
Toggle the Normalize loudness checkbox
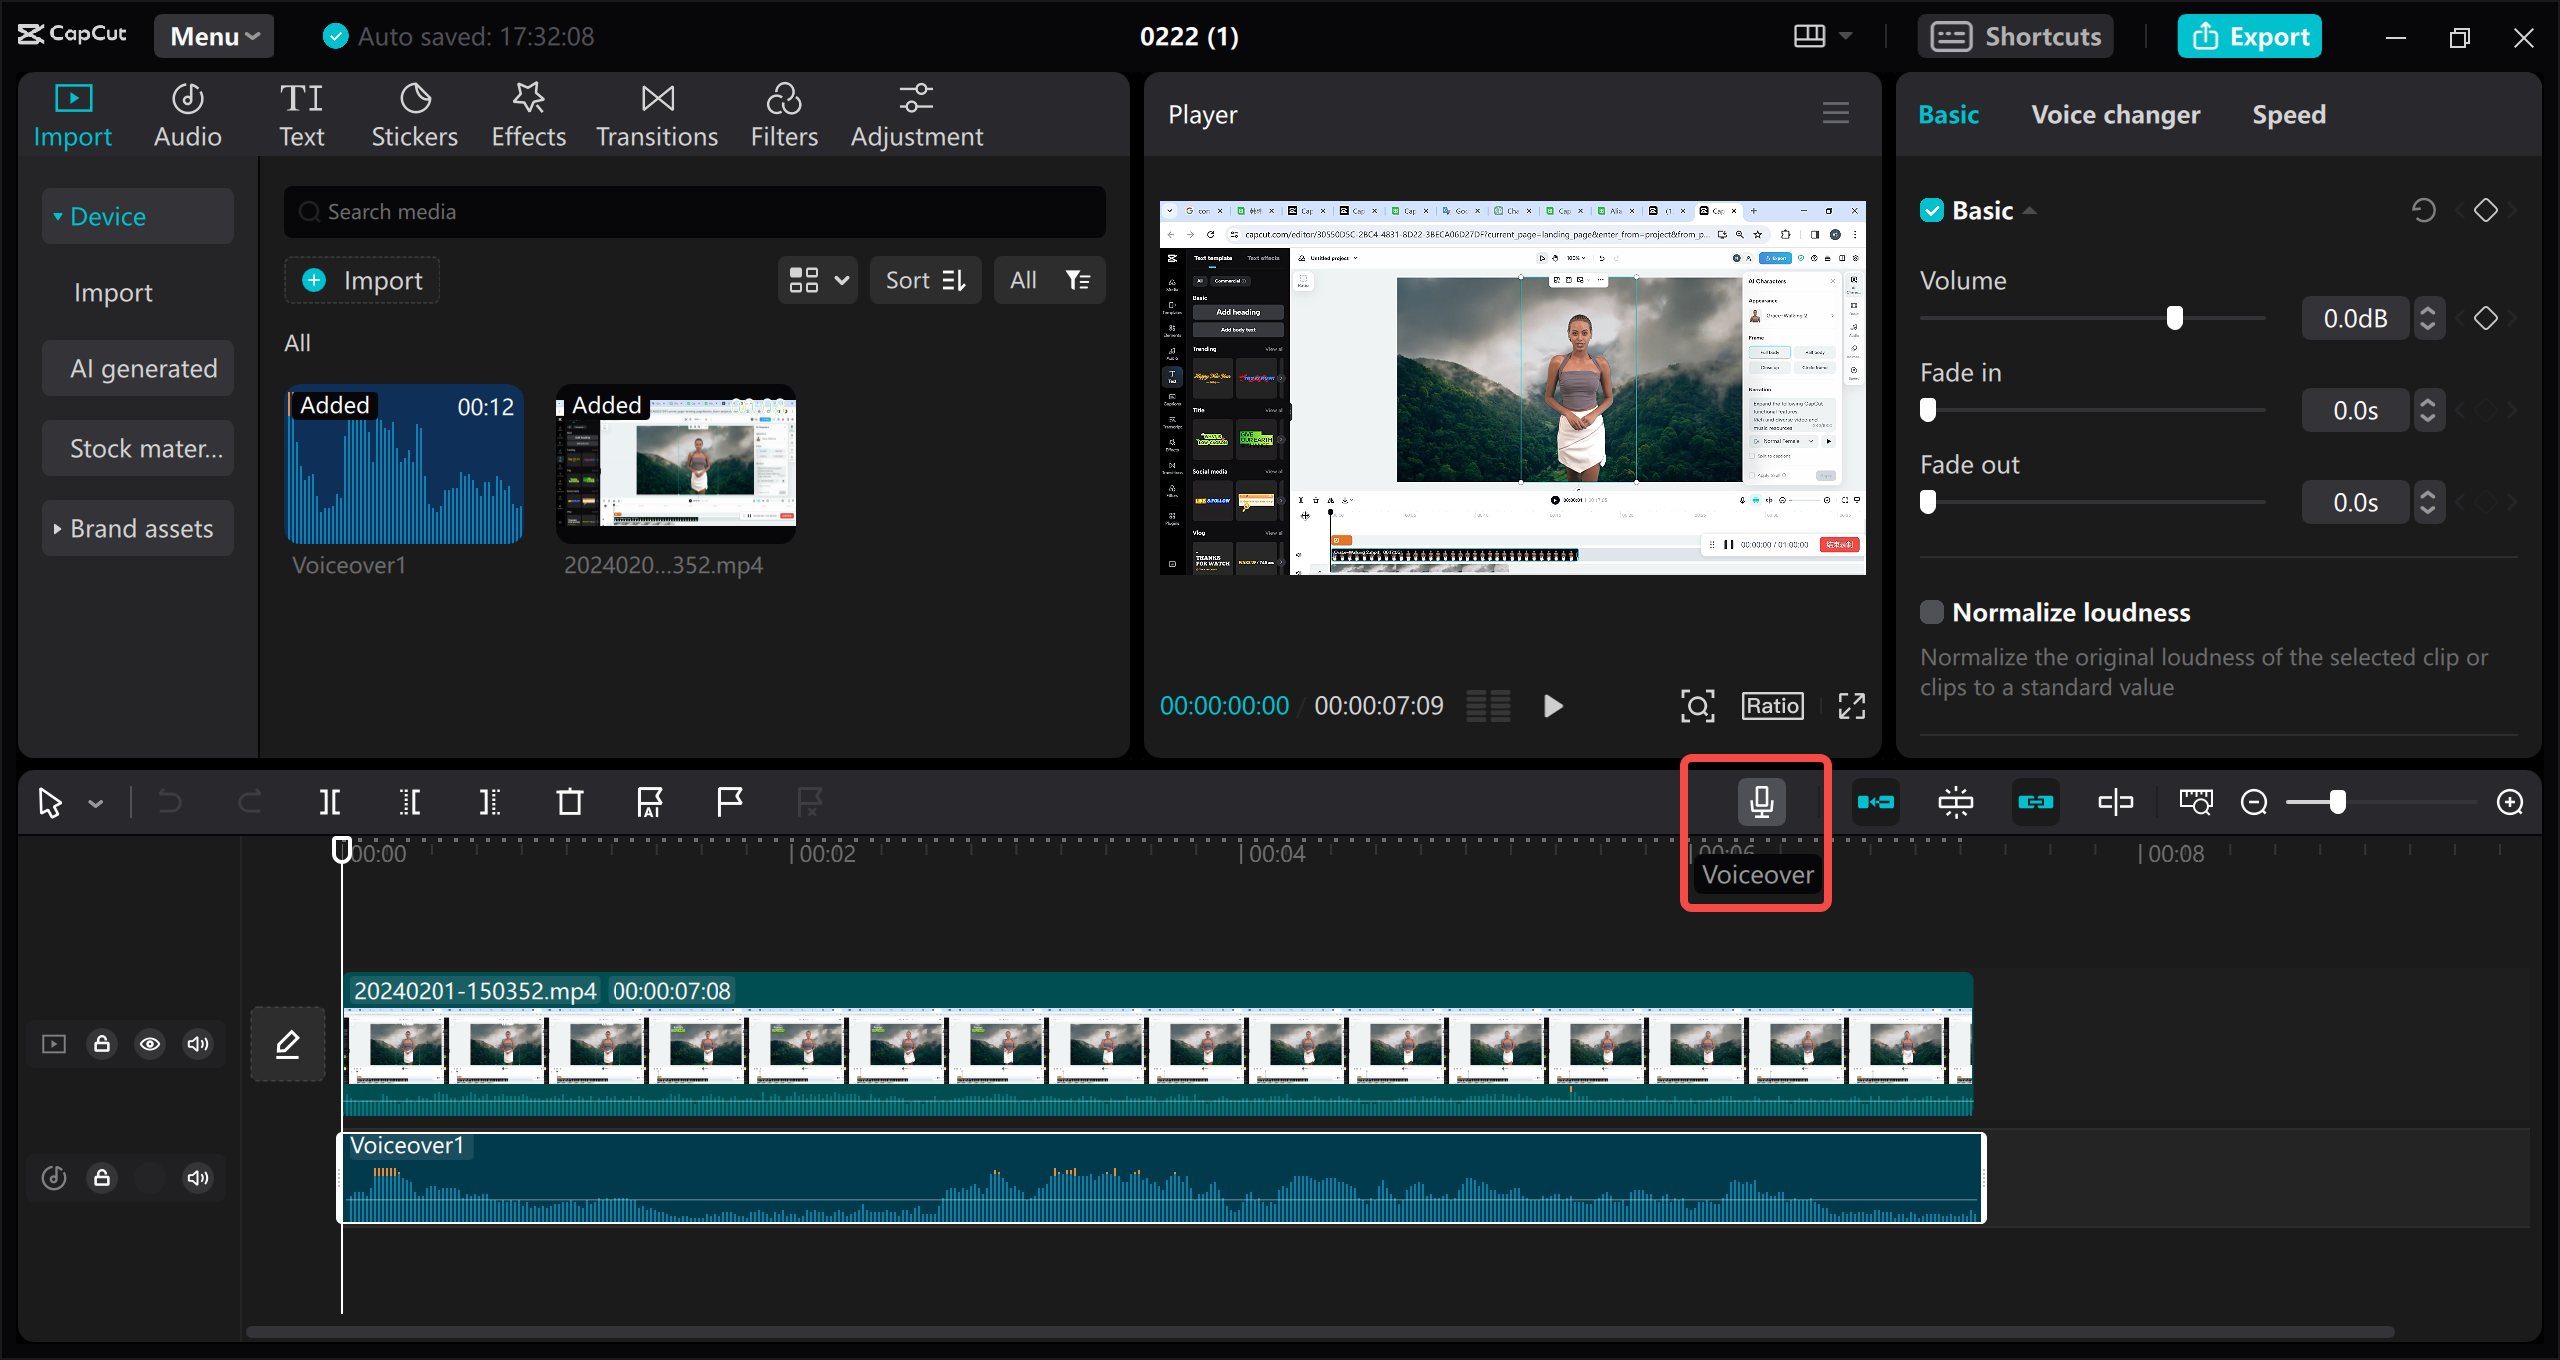pyautogui.click(x=1932, y=611)
